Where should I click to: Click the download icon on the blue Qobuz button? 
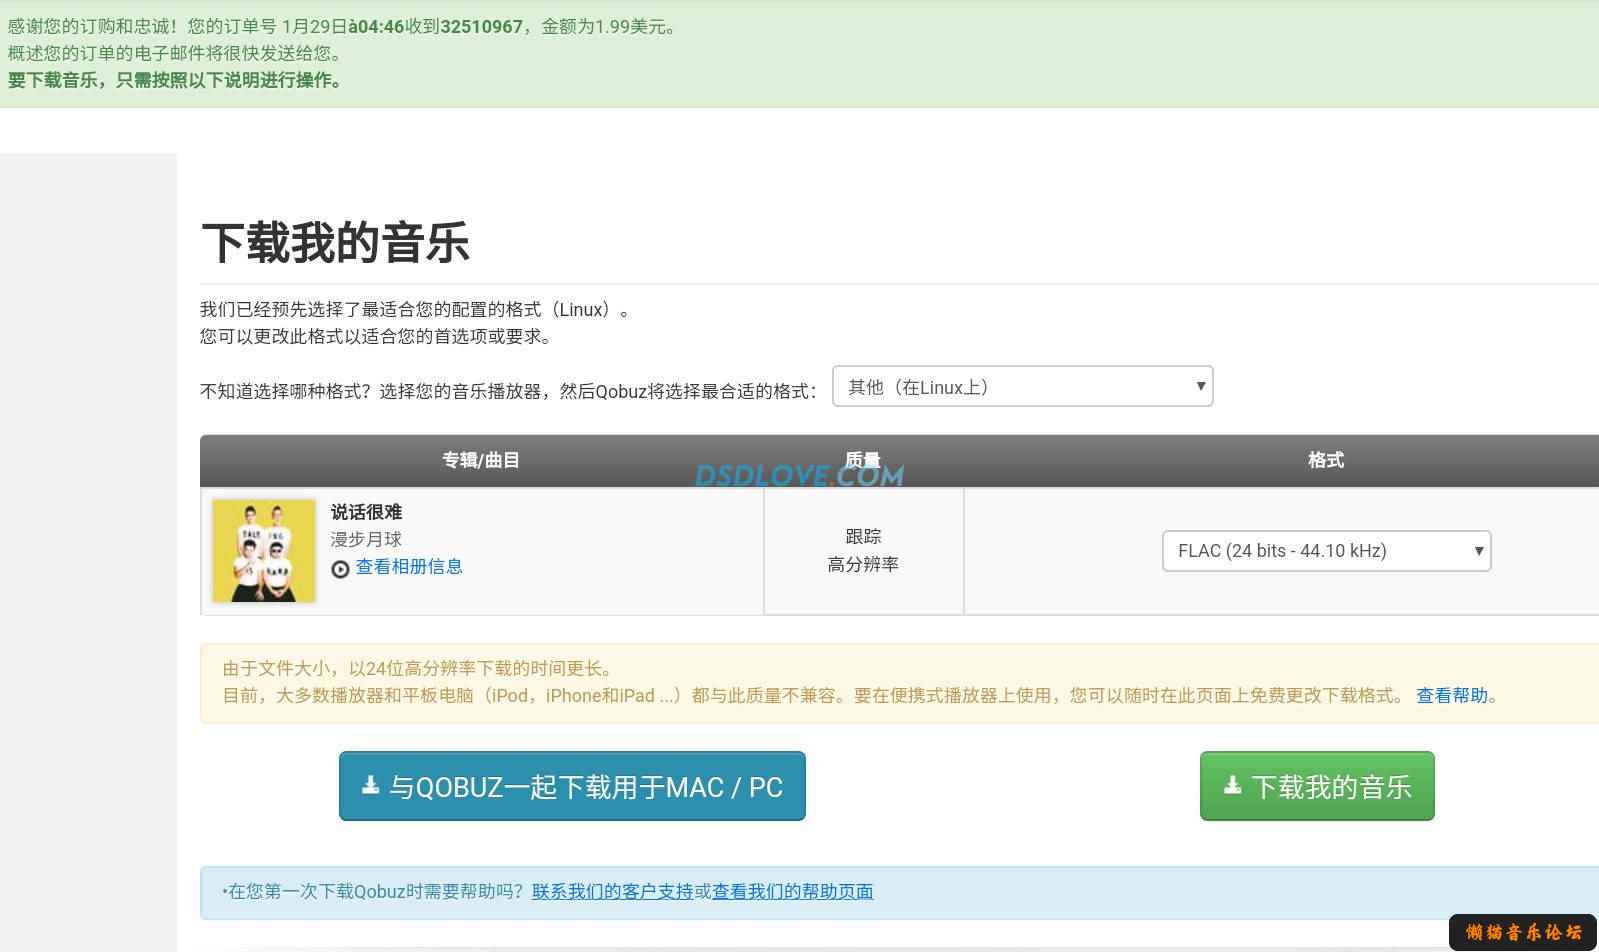point(370,786)
